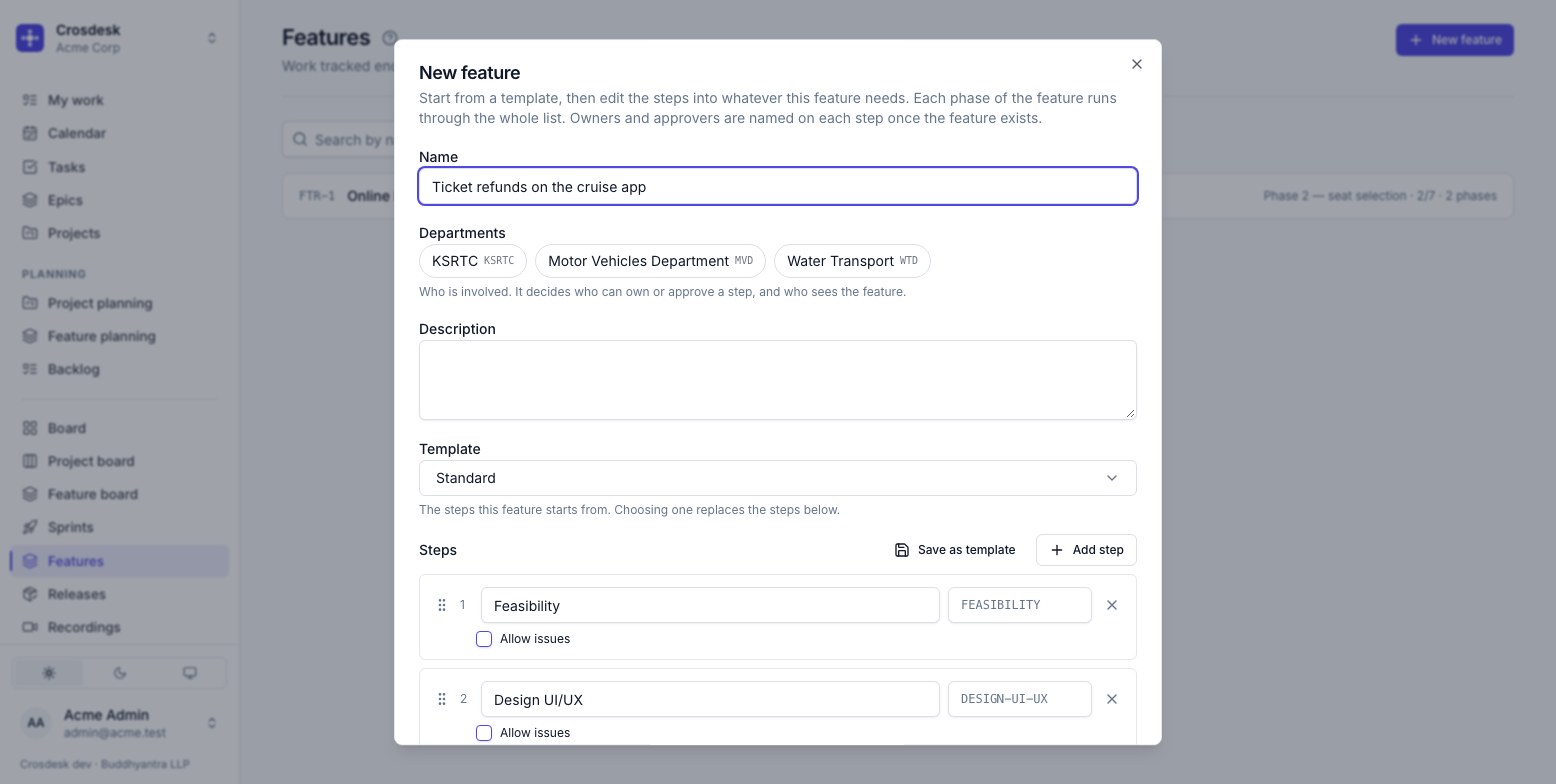Toggle the KSRTC department chip

pos(473,261)
